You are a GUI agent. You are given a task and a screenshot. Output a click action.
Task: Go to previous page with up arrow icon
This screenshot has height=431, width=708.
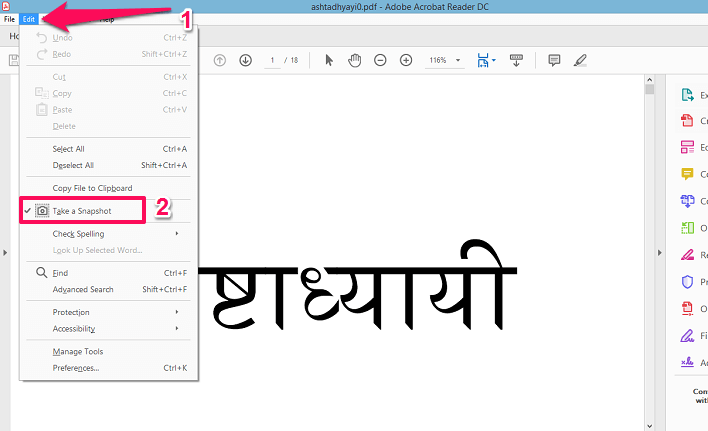click(x=219, y=60)
